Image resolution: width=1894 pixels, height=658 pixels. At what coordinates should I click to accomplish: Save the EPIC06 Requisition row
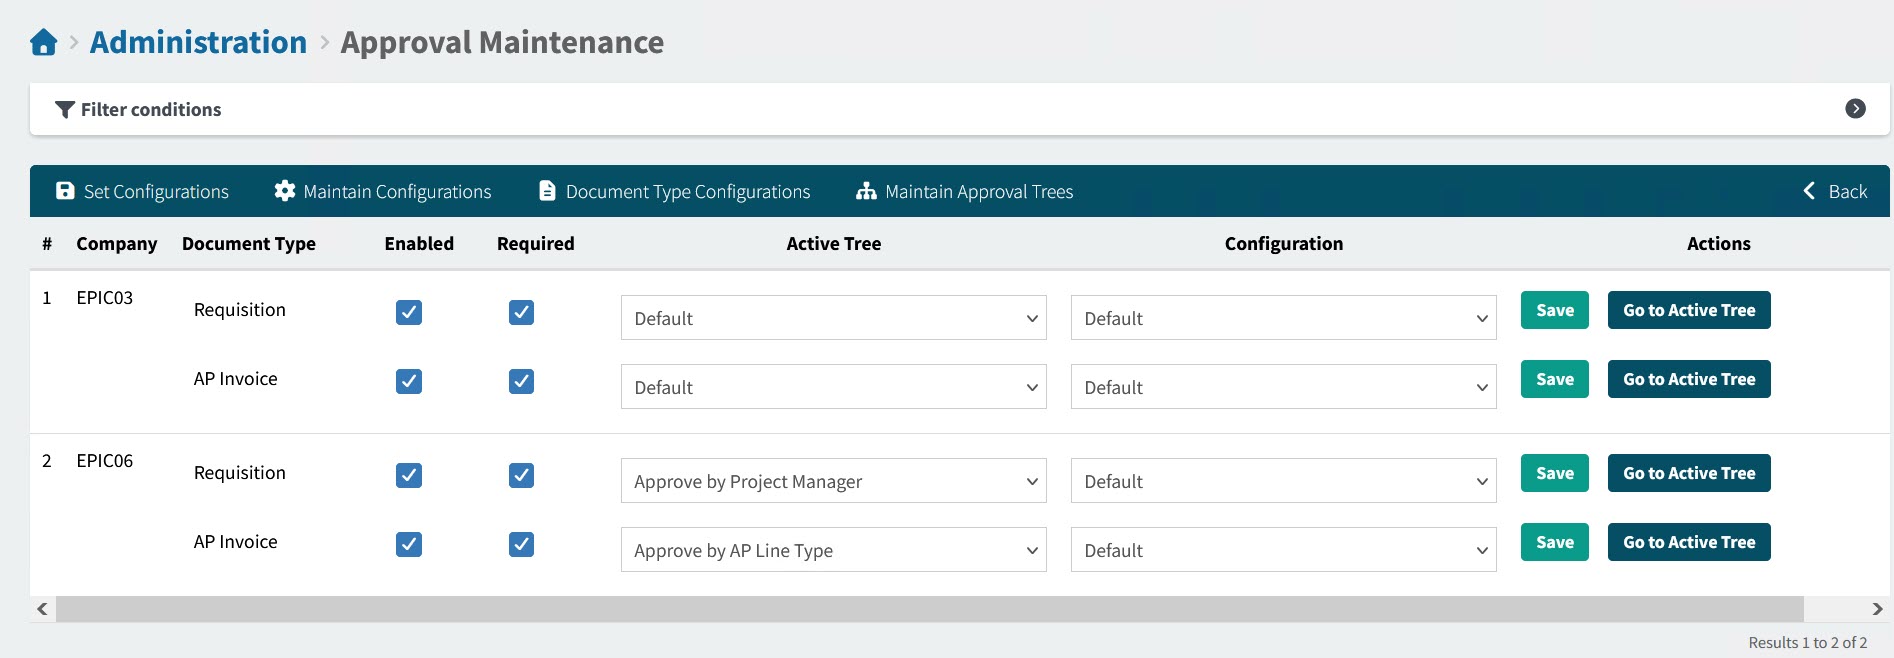(x=1555, y=473)
